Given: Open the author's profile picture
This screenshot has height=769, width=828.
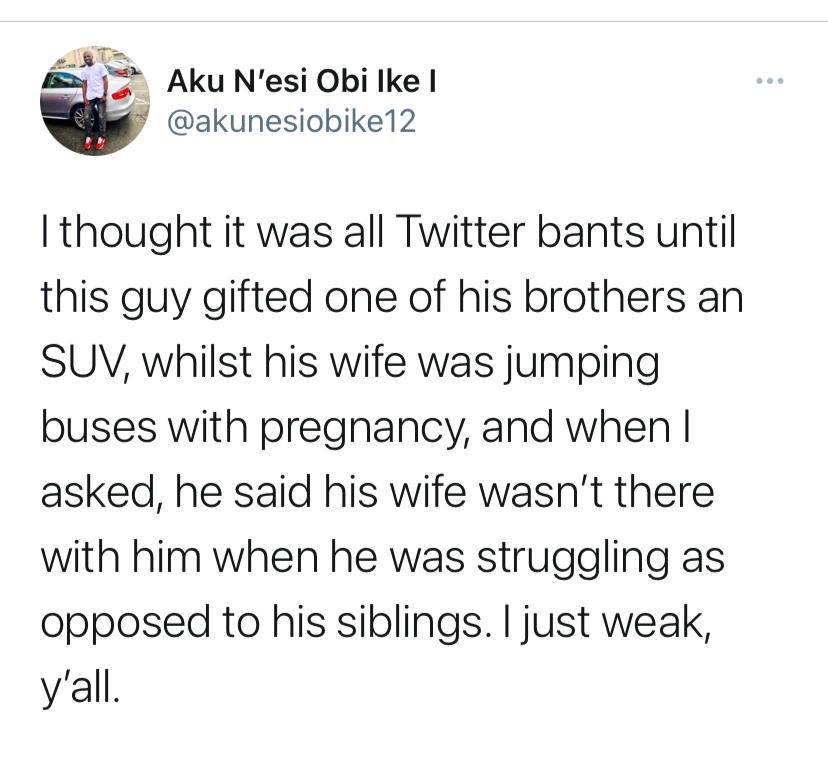Looking at the screenshot, I should point(95,101).
